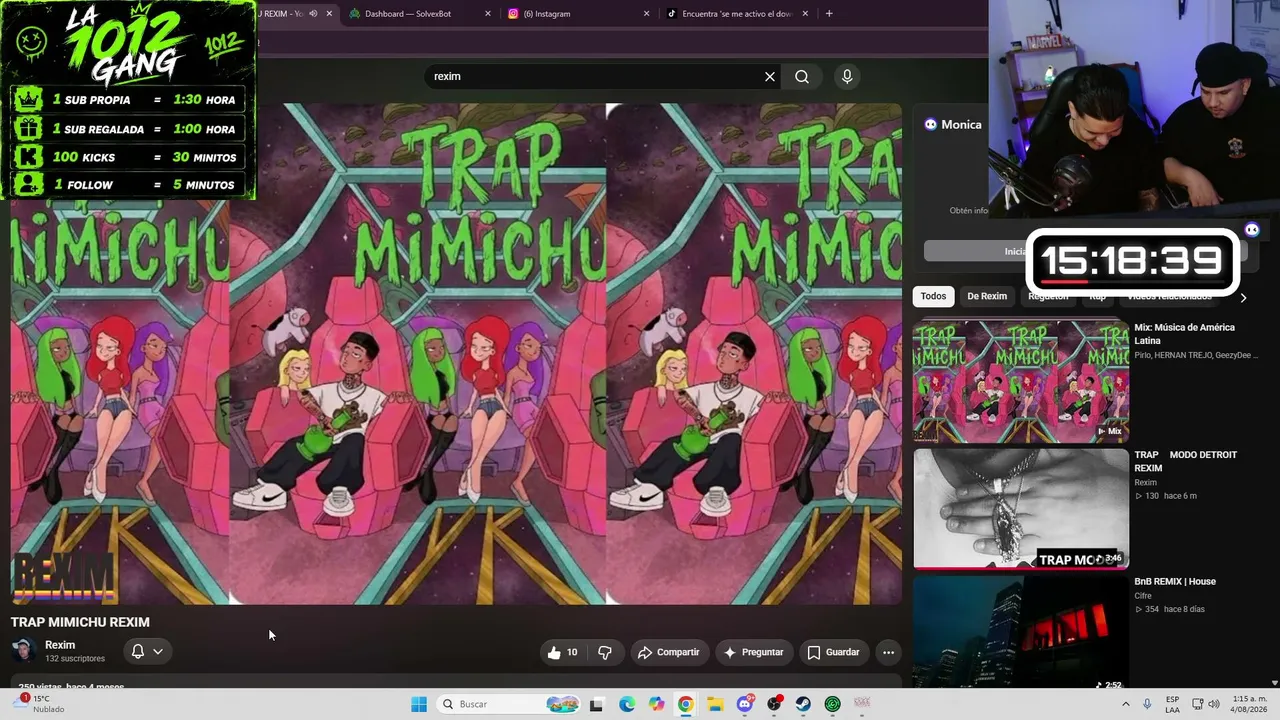Screen dimensions: 1280x720
Task: Switch to the TikTok Encuentra tab
Action: coord(737,14)
